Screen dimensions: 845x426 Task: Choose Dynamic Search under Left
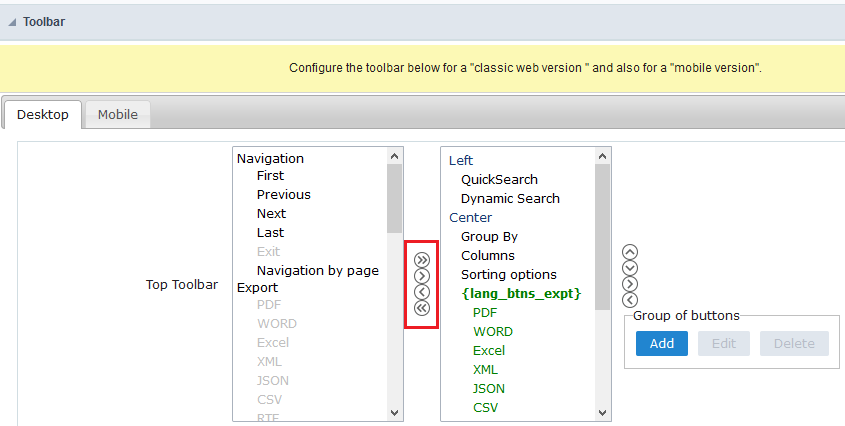coord(510,198)
